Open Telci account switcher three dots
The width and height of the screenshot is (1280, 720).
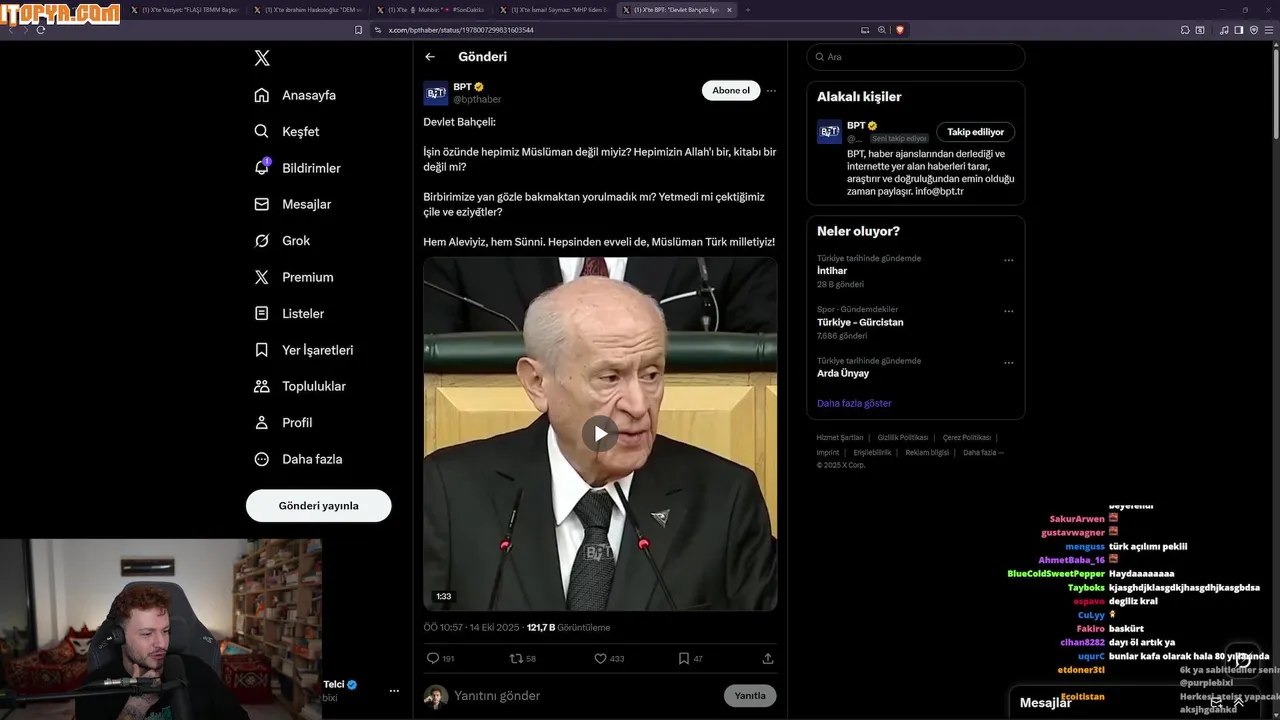394,691
